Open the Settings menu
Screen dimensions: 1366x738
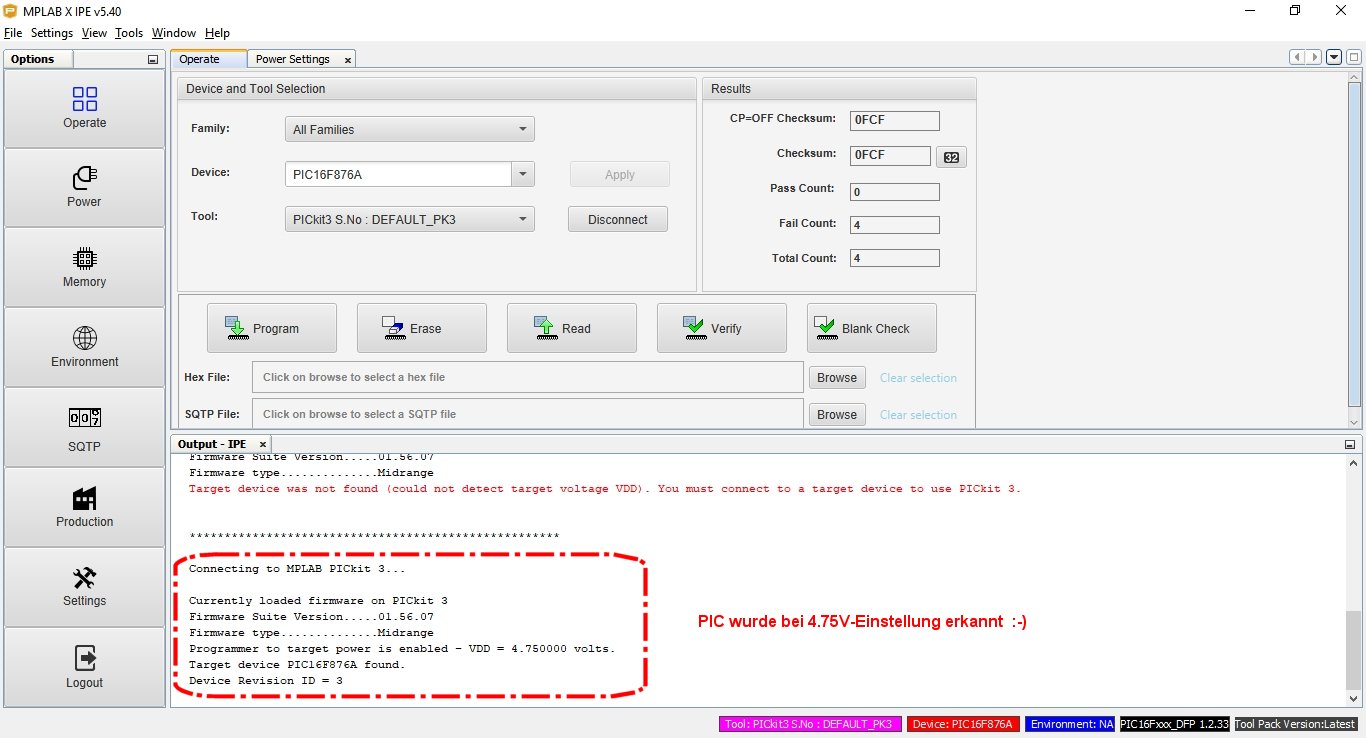[52, 33]
